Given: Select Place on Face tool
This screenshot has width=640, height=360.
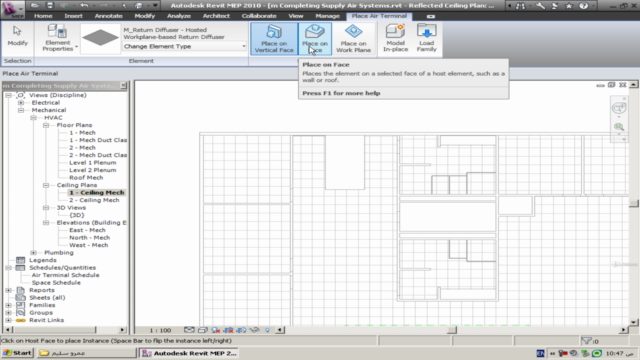Looking at the screenshot, I should click(315, 39).
